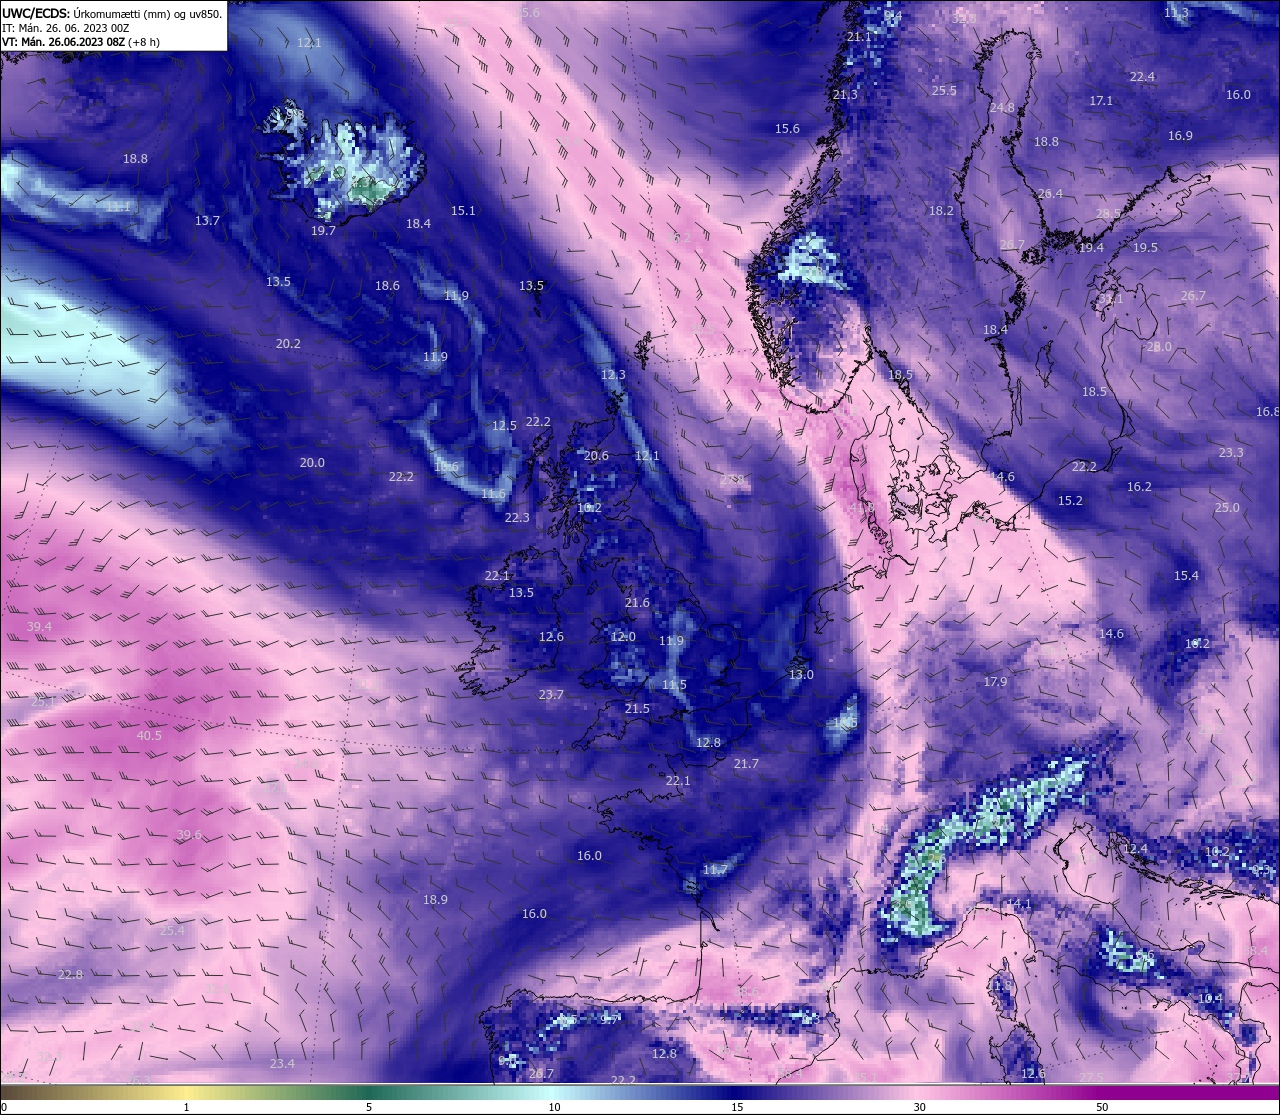Click the map value 10.4
Image resolution: width=1280 pixels, height=1115 pixels.
(x=1210, y=997)
